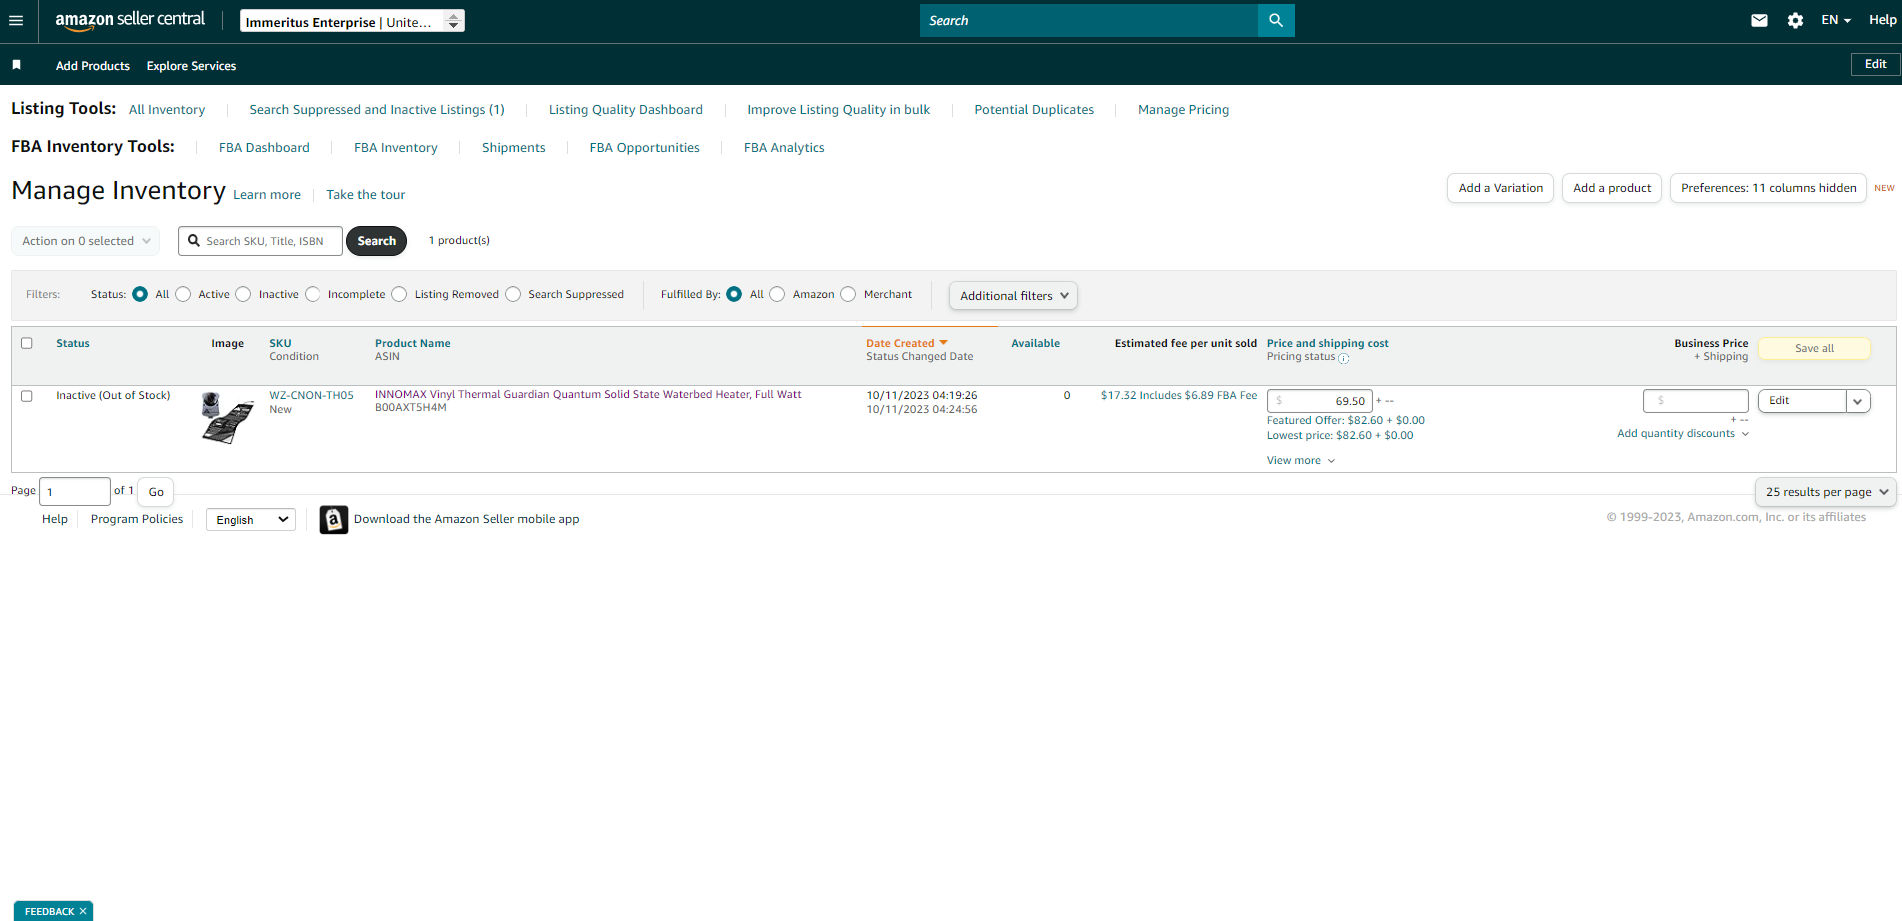Select the Active status radio button
This screenshot has width=1902, height=921.
click(x=183, y=294)
